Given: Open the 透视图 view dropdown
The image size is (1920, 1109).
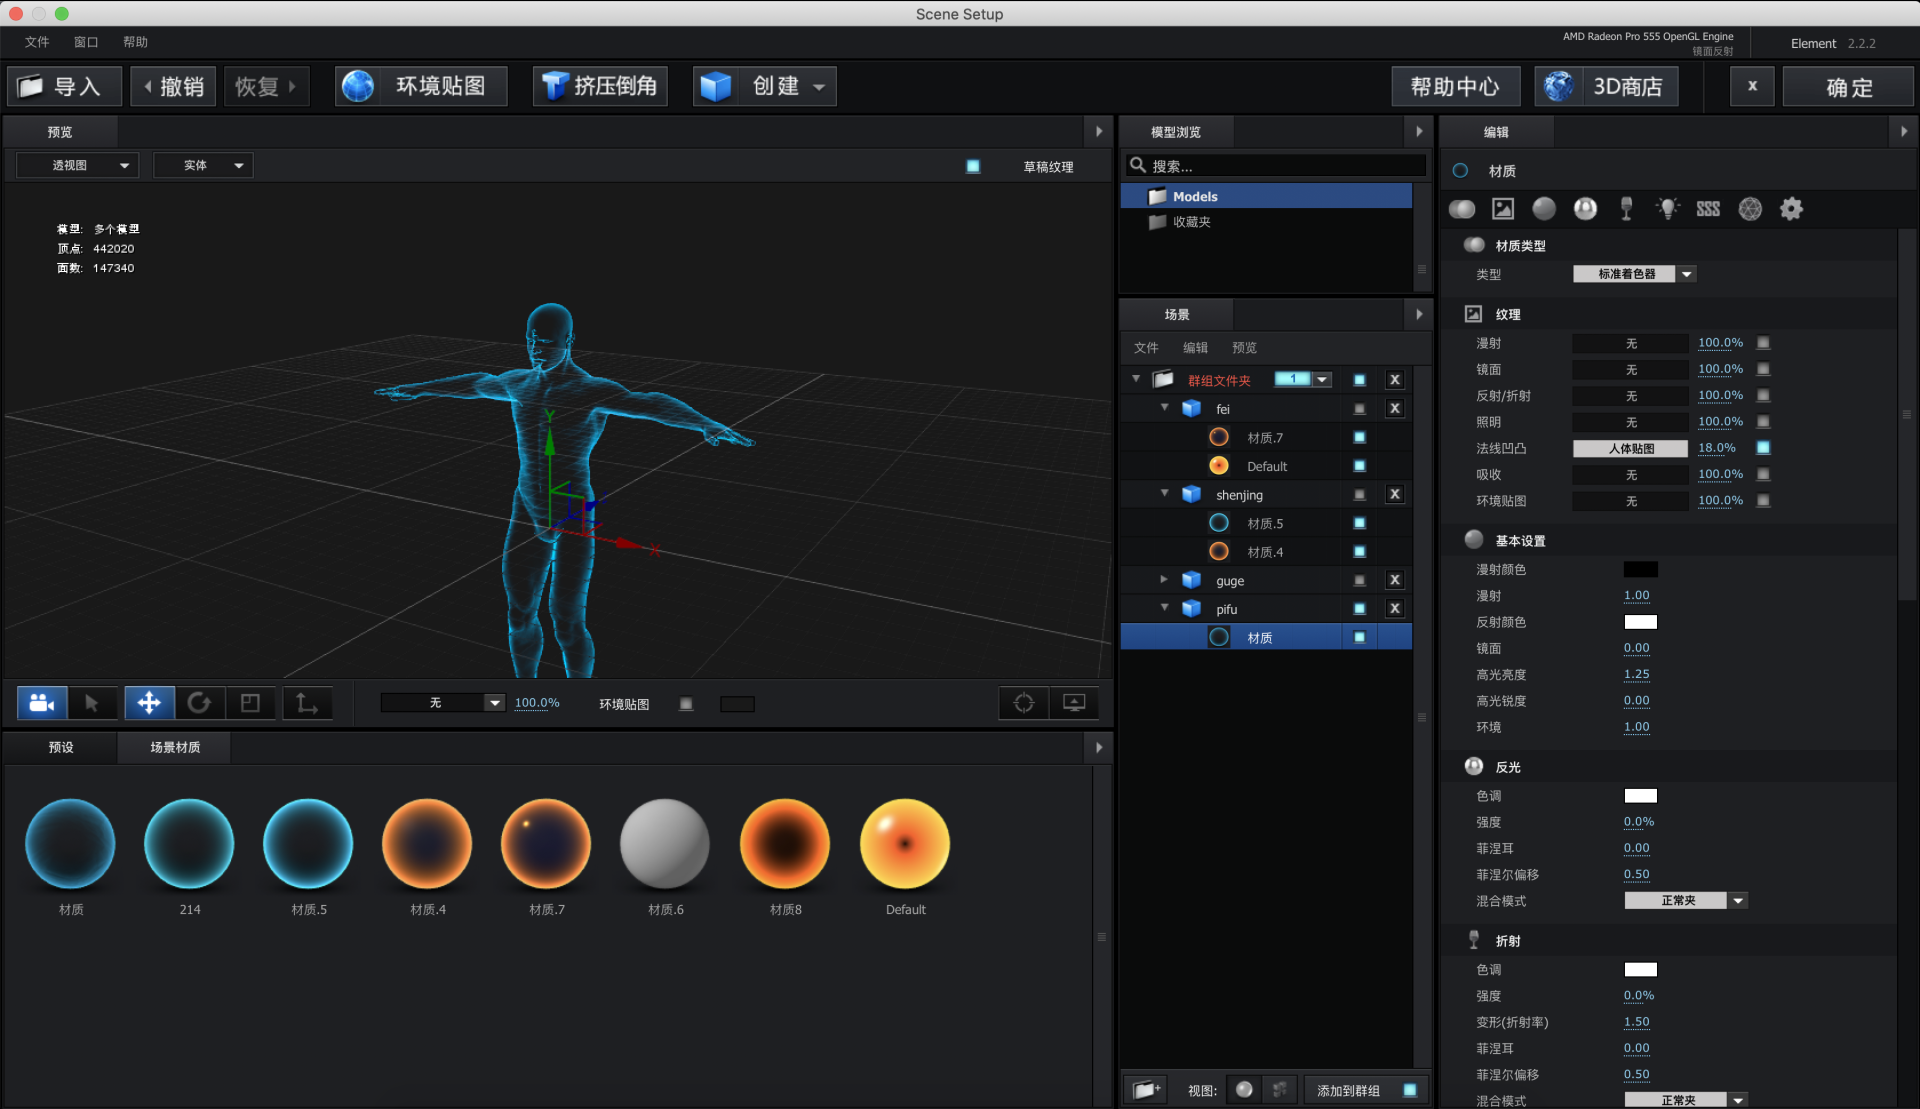Looking at the screenshot, I should [x=78, y=165].
